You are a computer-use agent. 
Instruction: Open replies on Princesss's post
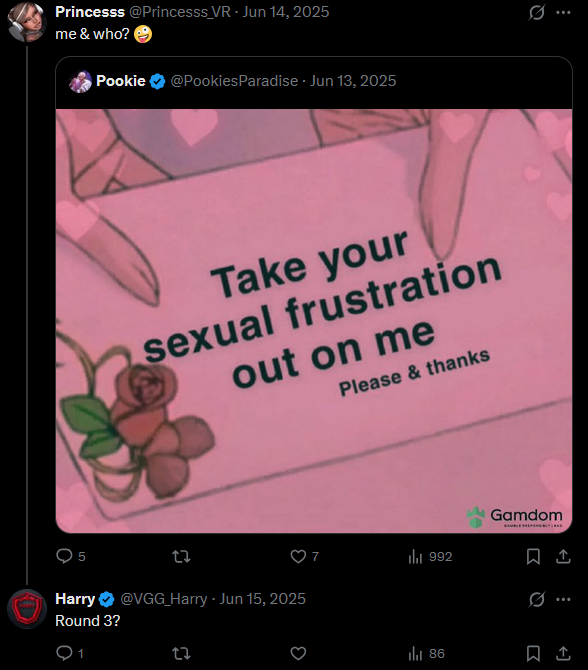pos(71,556)
